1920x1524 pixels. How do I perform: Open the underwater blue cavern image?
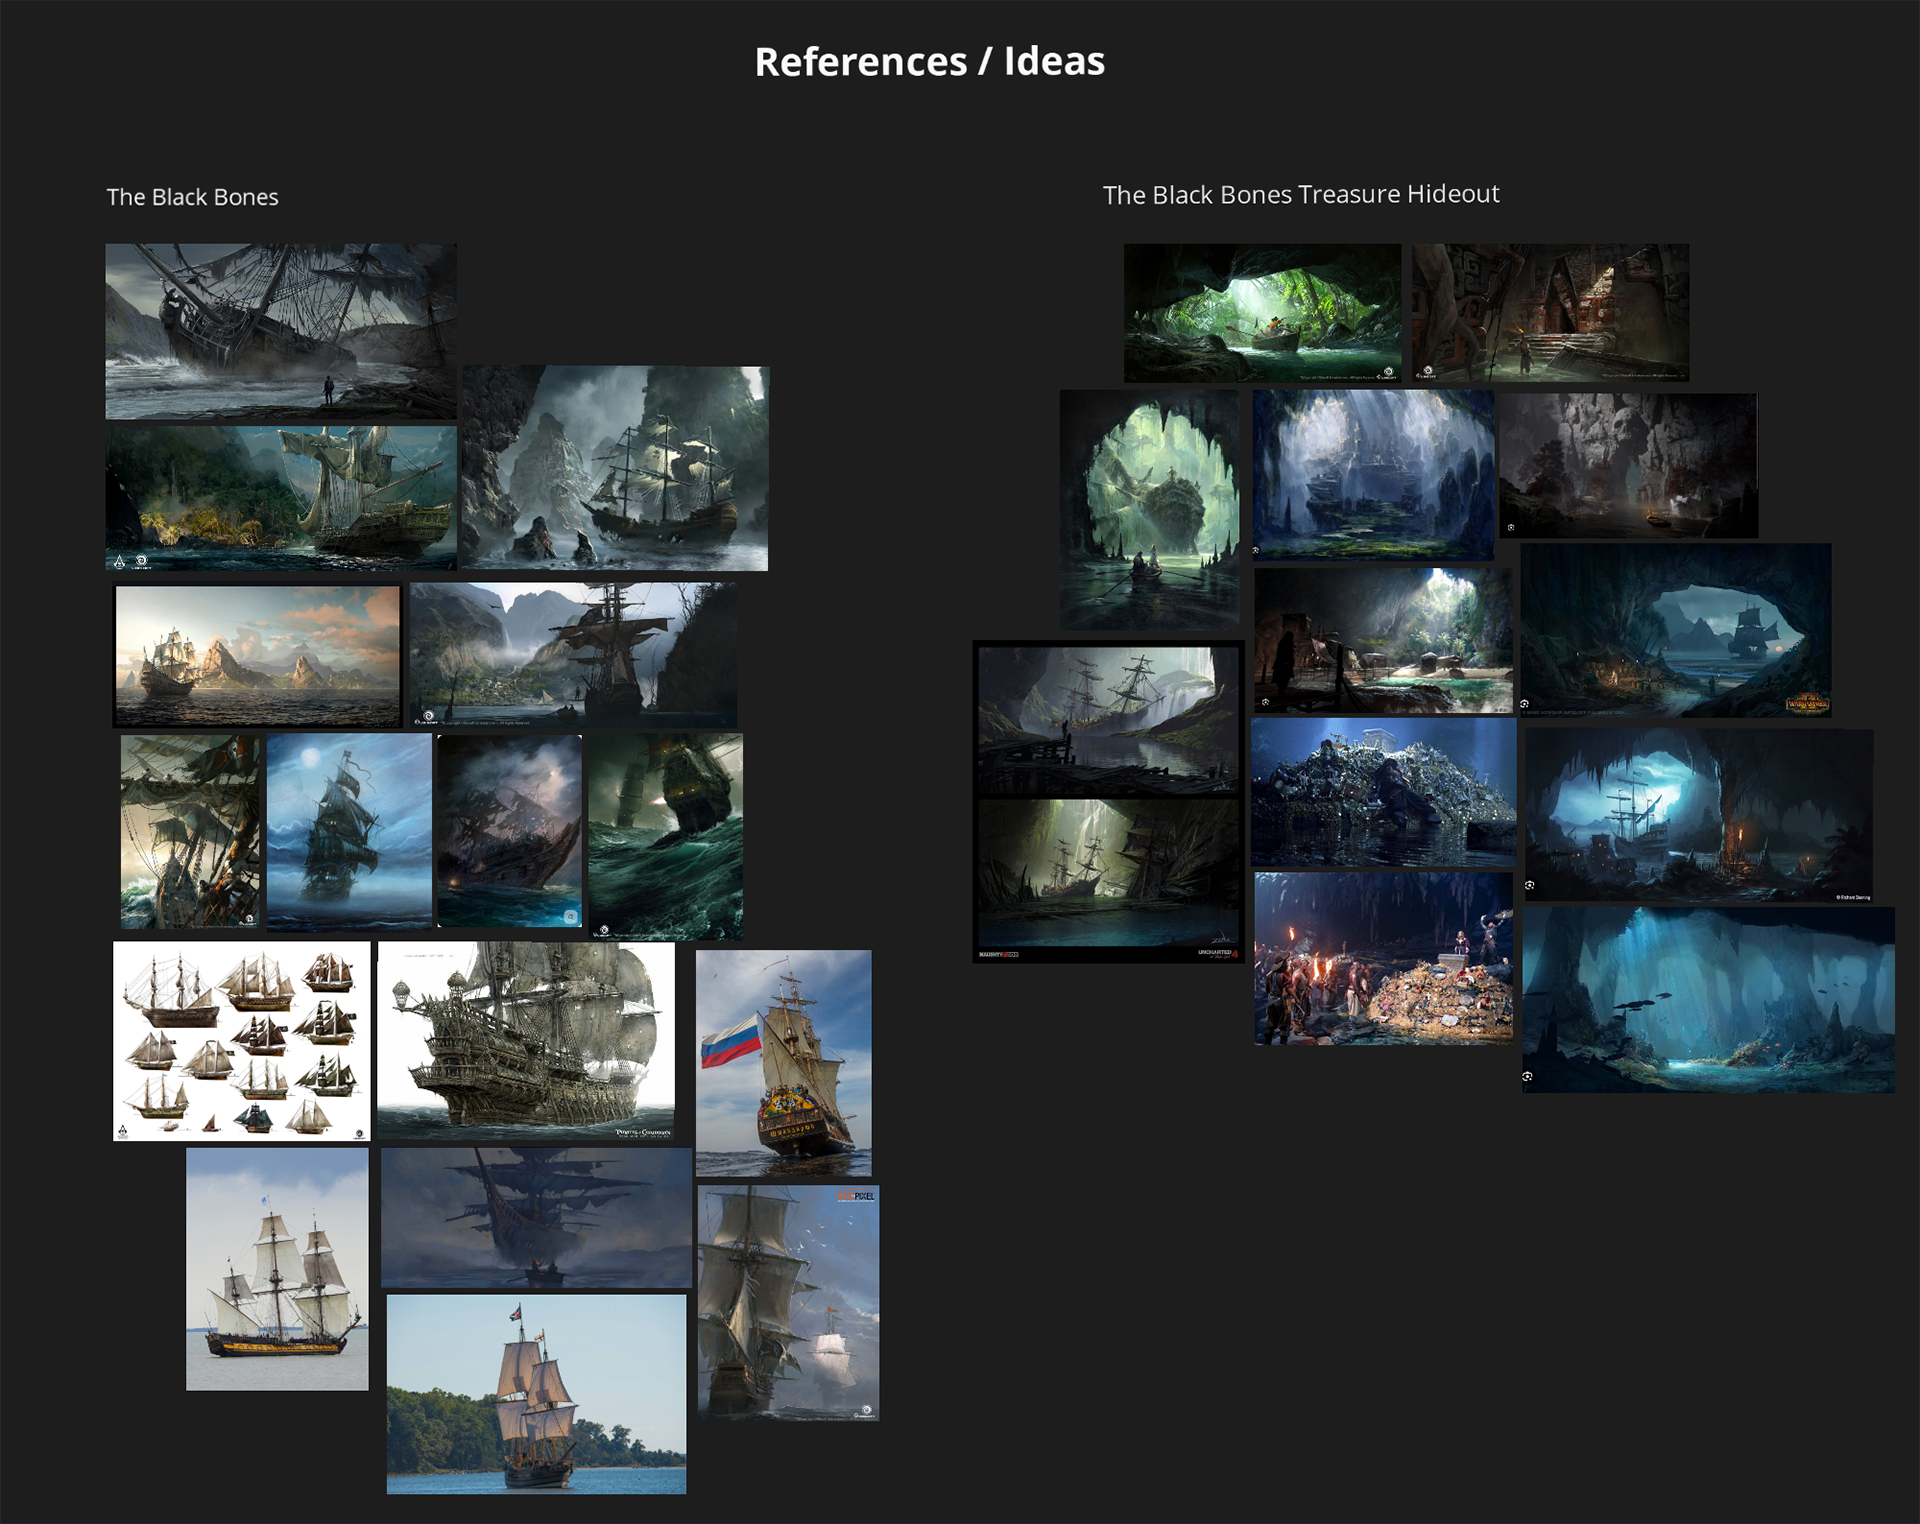coord(1707,999)
